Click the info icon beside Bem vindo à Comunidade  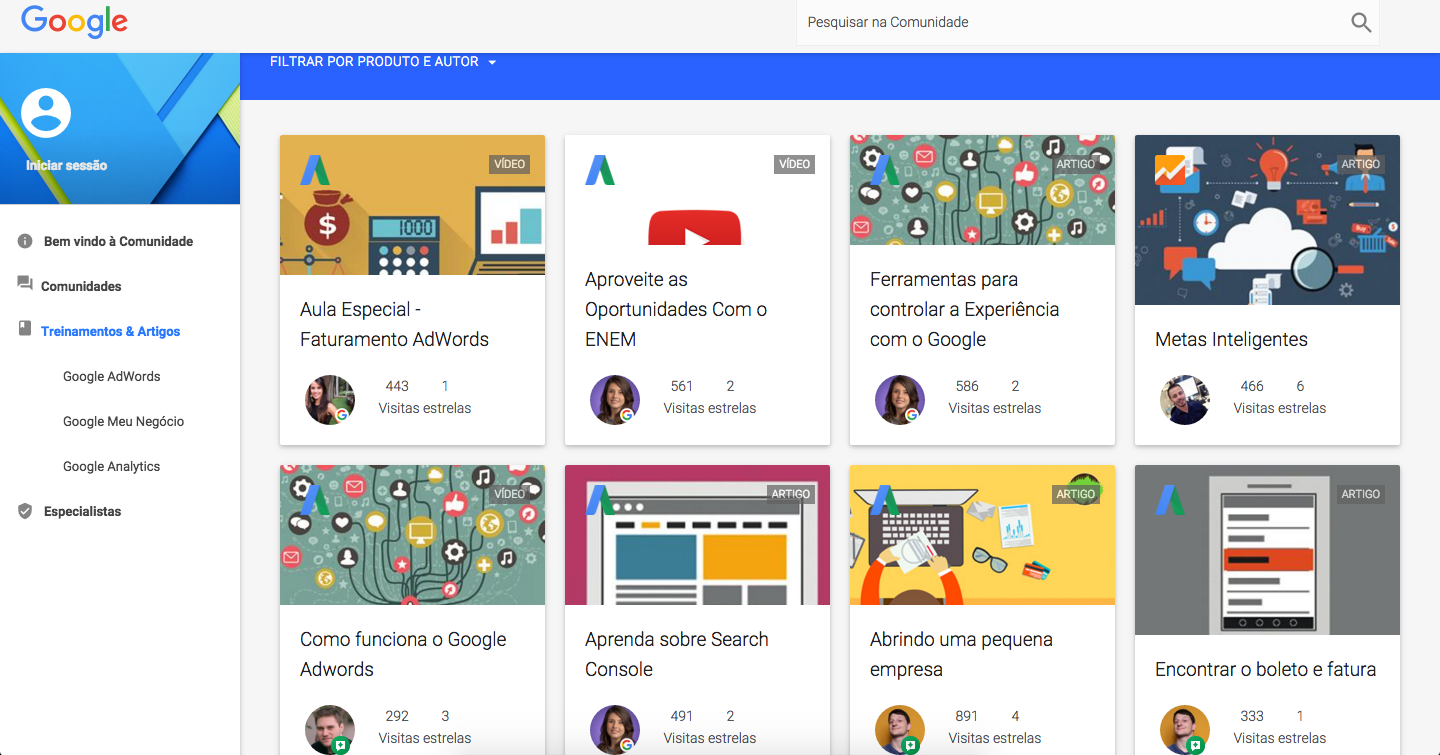pos(25,241)
